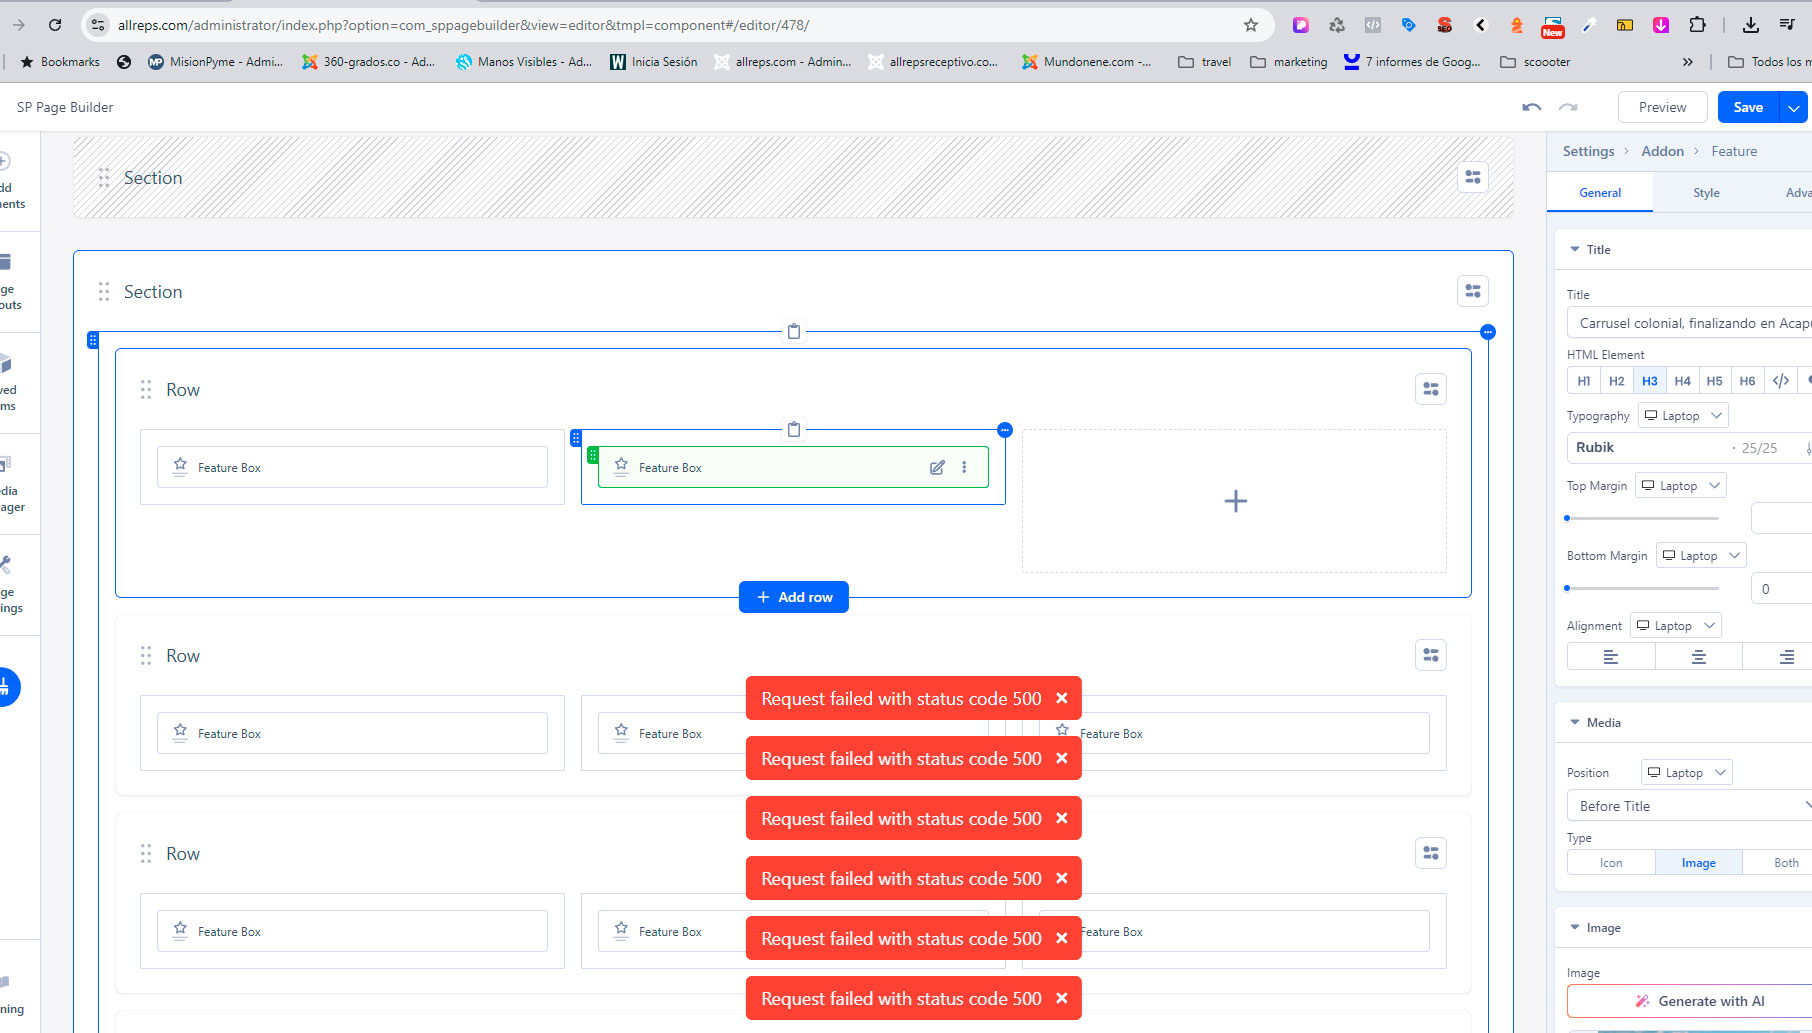Choose Both as media type
The height and width of the screenshot is (1033, 1812).
[1785, 863]
